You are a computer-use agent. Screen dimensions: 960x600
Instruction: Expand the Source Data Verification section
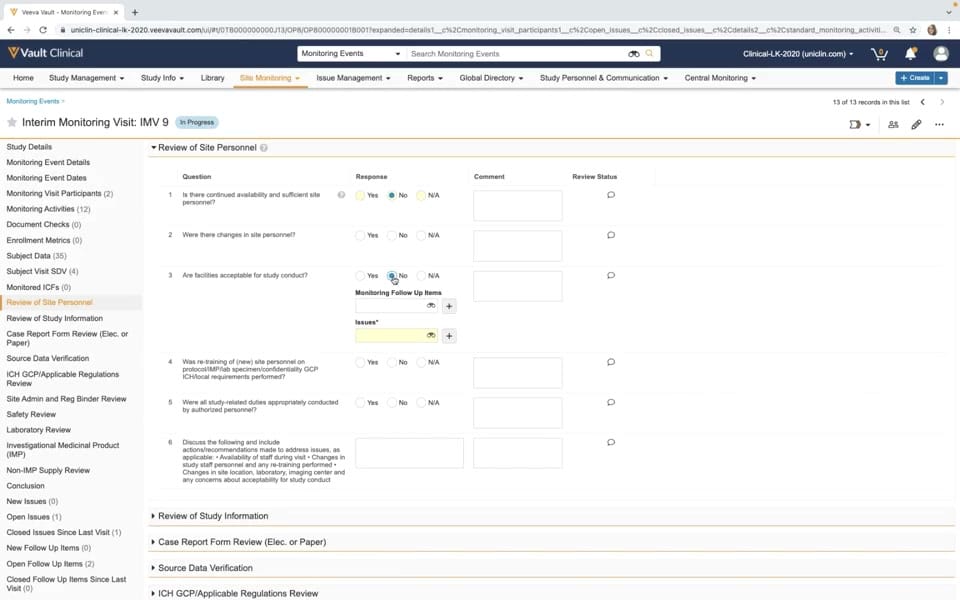(x=153, y=568)
